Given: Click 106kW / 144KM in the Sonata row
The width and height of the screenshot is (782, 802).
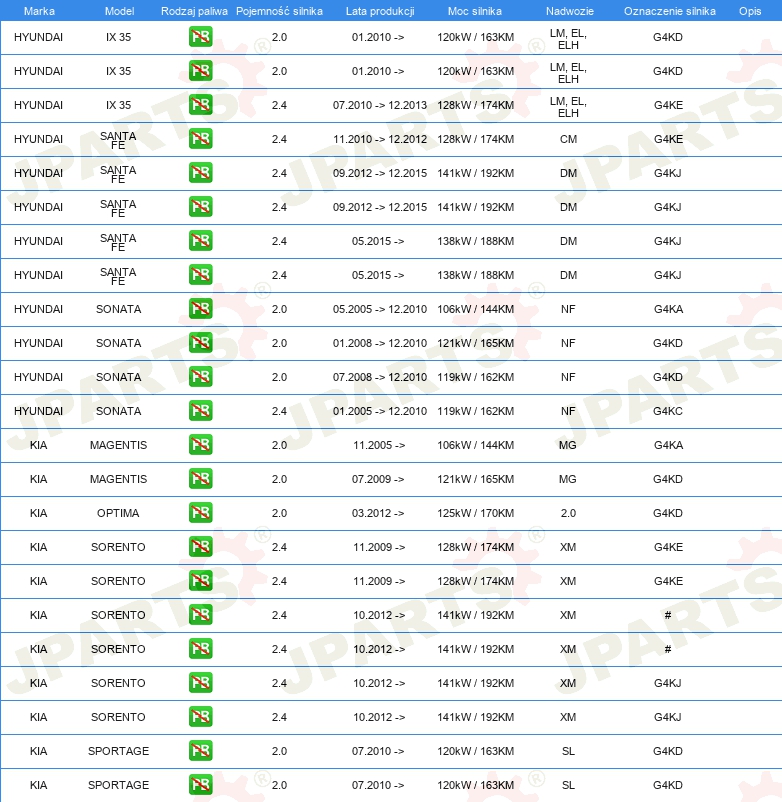Looking at the screenshot, I should (x=476, y=309).
